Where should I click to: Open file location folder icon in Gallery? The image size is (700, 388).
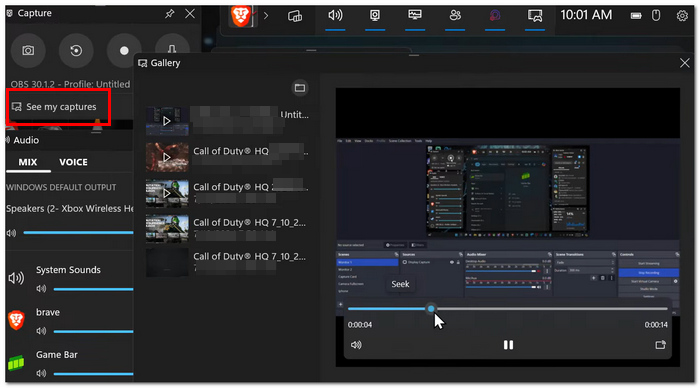tap(300, 88)
